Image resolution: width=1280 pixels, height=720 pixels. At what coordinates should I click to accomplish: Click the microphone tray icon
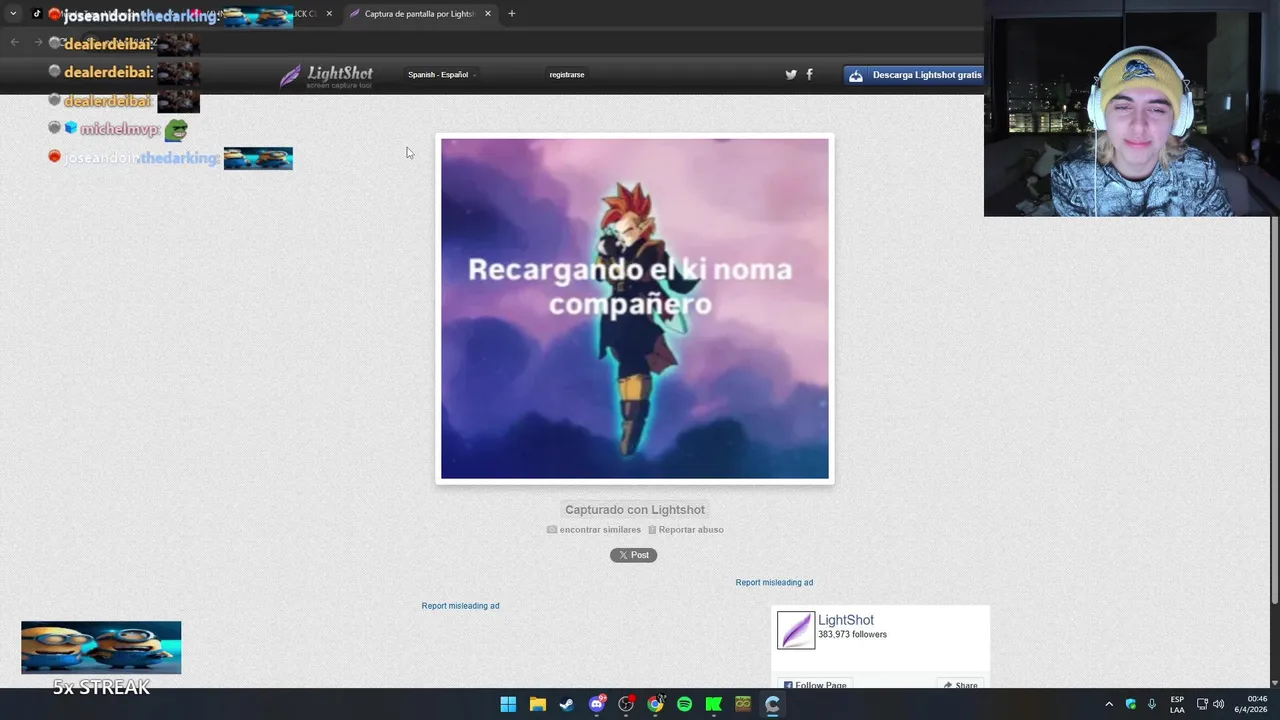click(x=1152, y=704)
